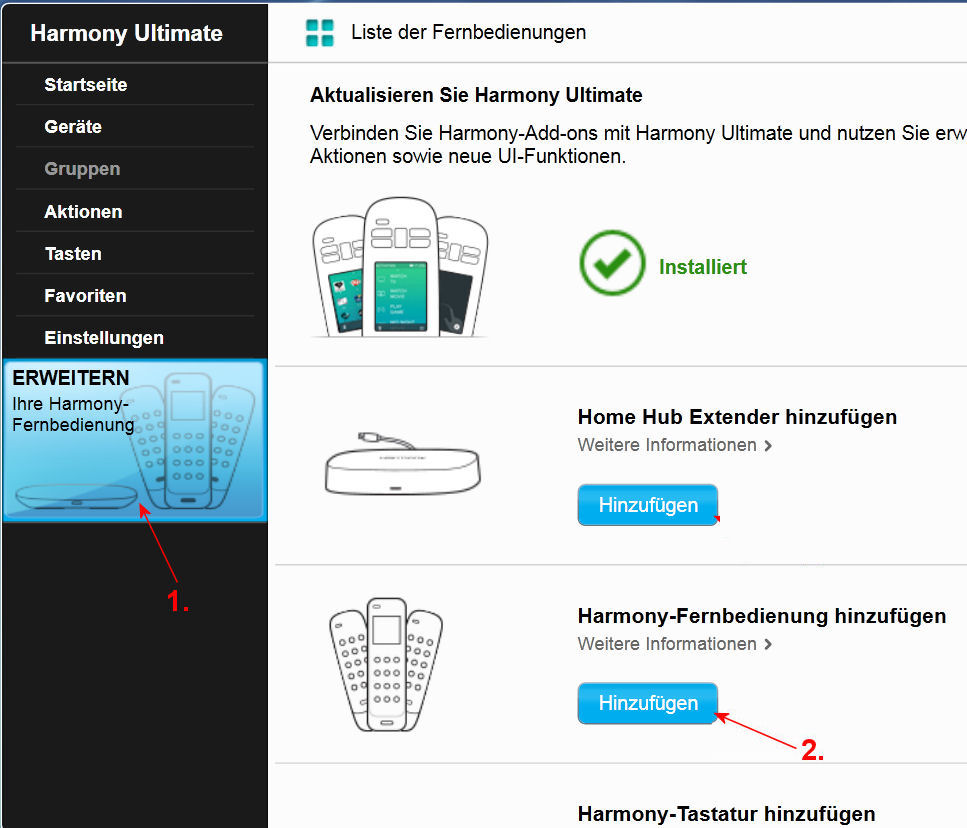Open the Geräte menu item
The width and height of the screenshot is (967, 828).
click(x=73, y=127)
